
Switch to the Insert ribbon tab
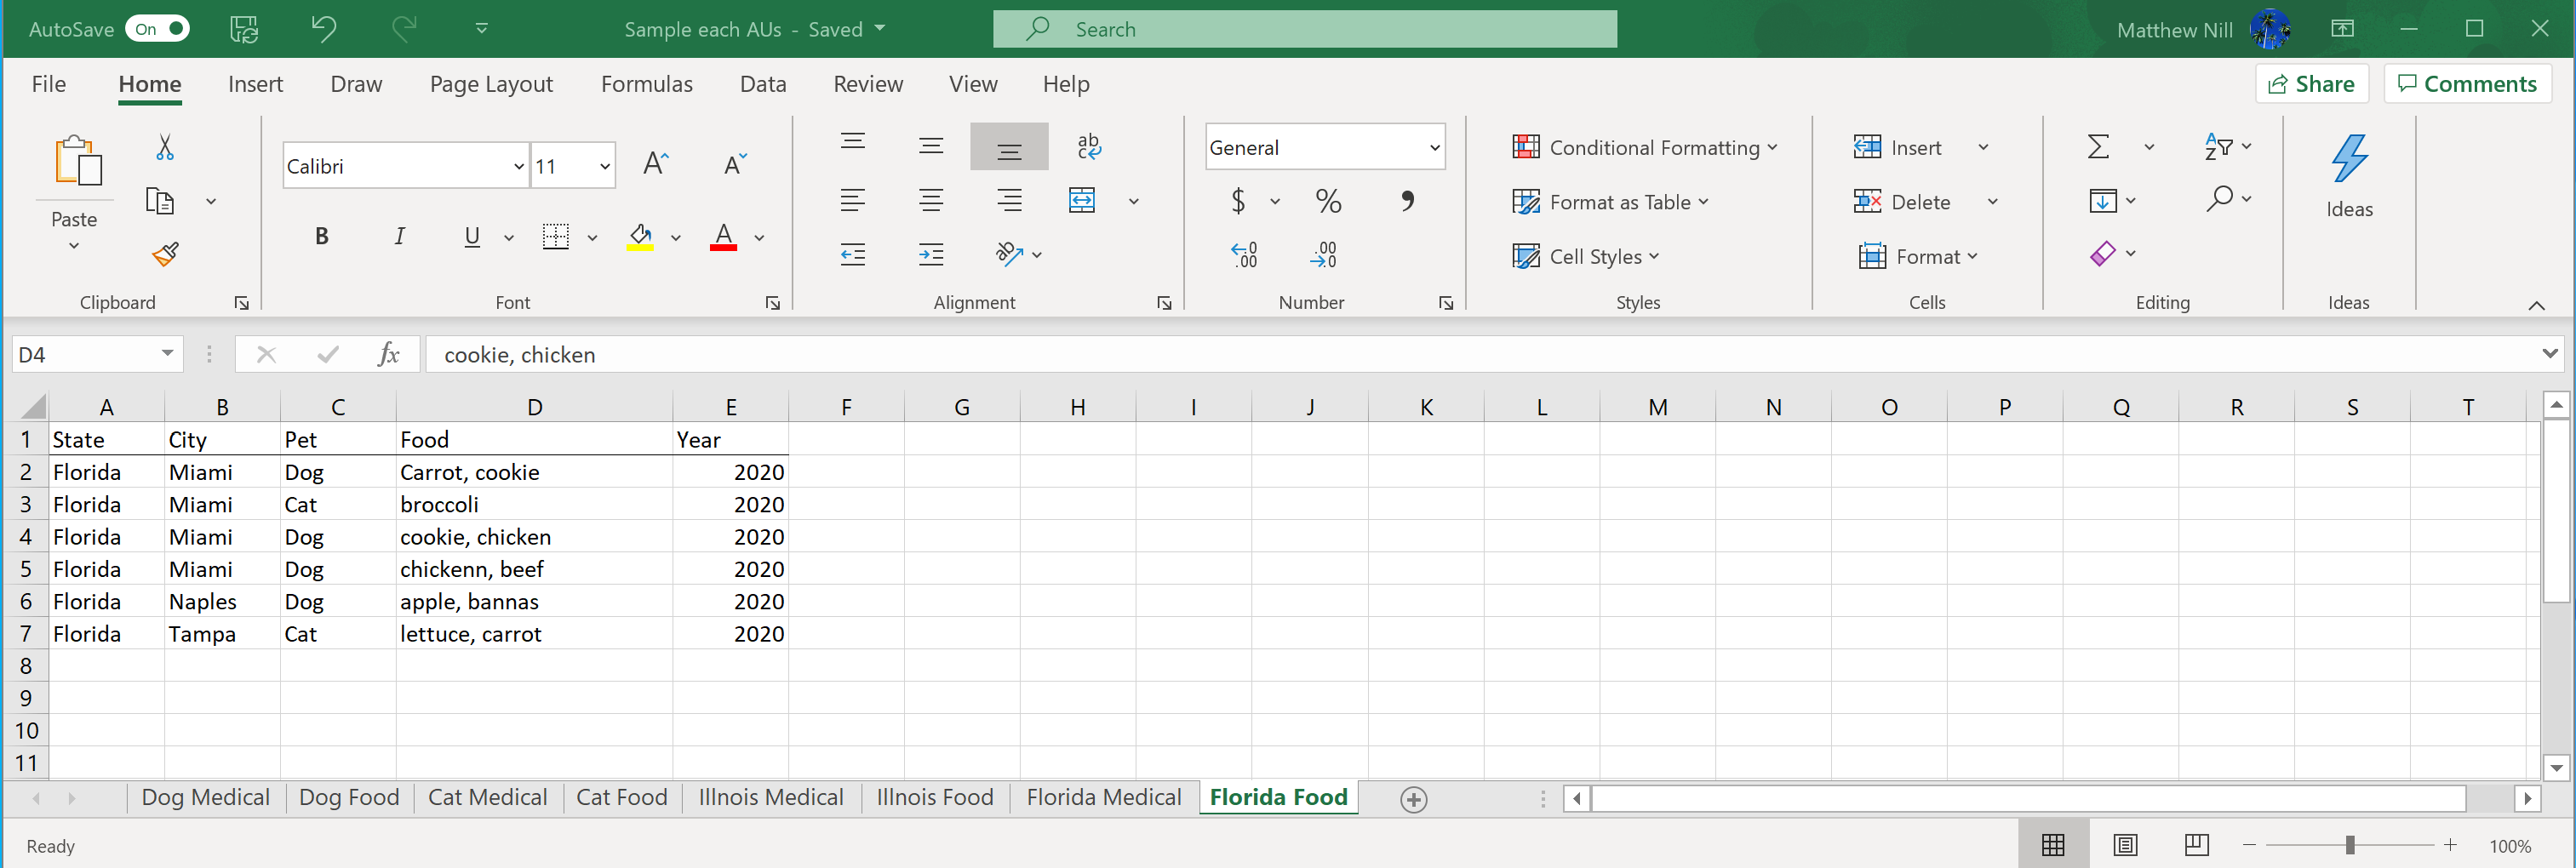(x=255, y=84)
